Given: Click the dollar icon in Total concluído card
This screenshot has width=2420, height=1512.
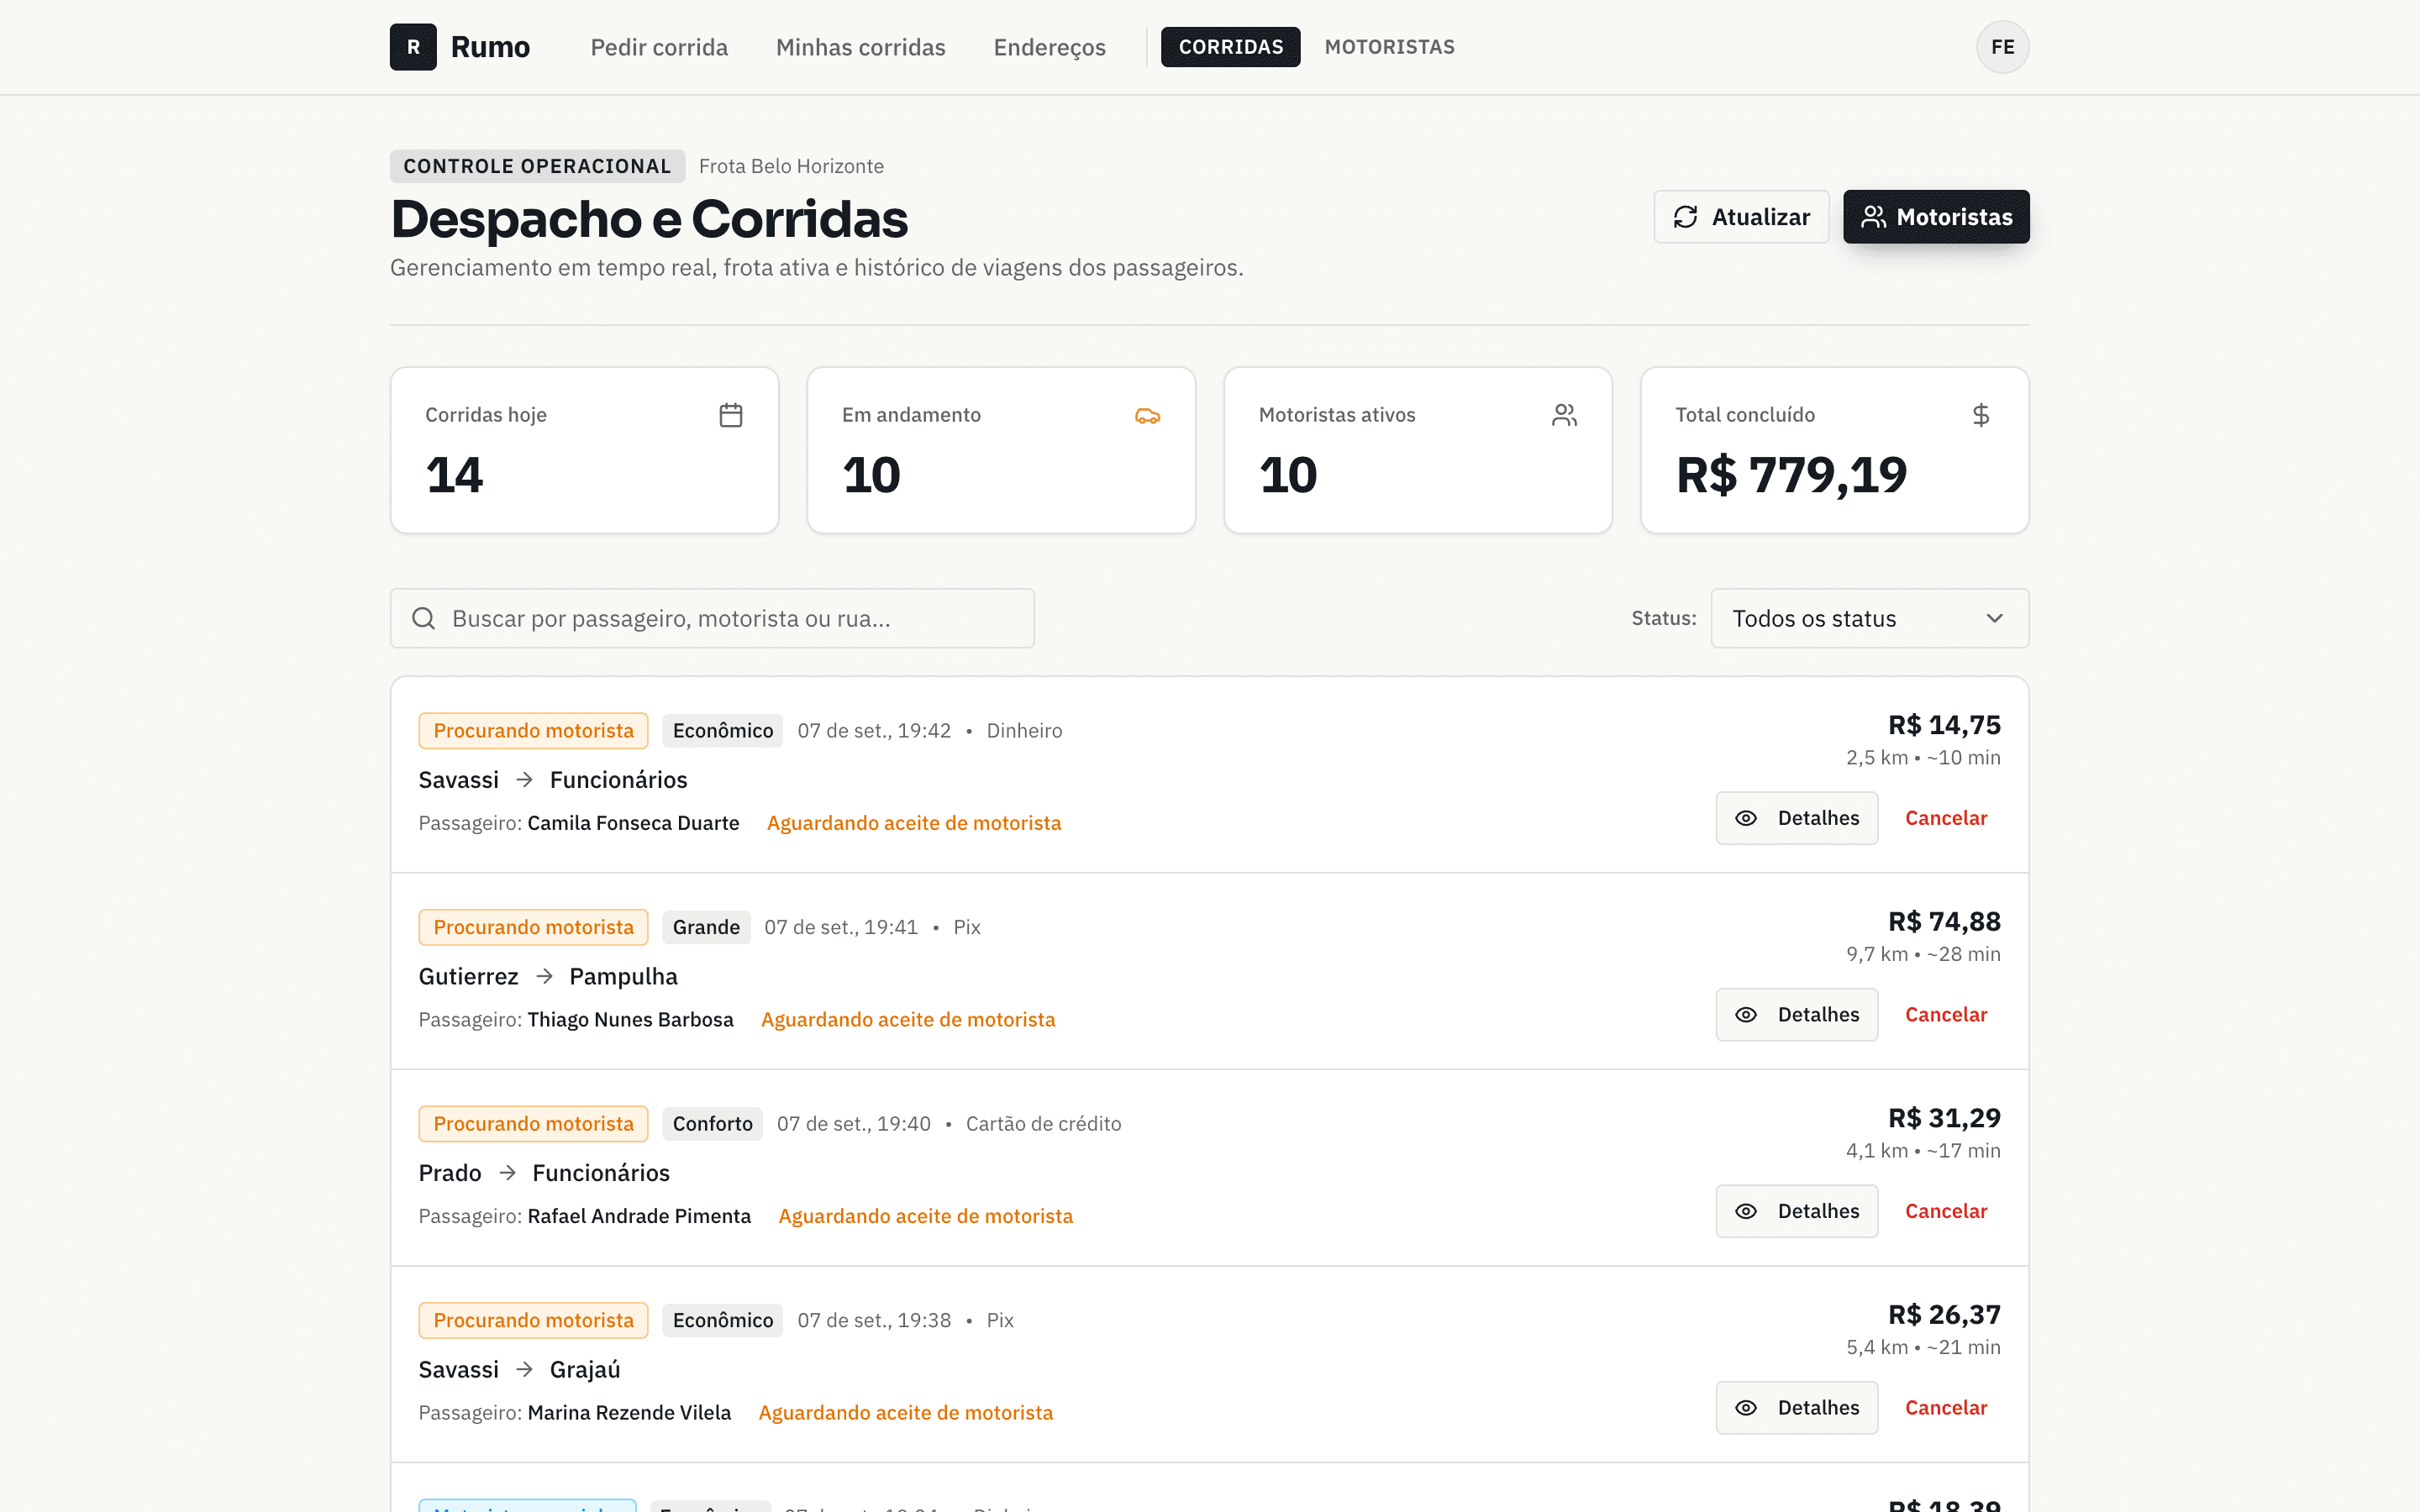Looking at the screenshot, I should click(1981, 415).
